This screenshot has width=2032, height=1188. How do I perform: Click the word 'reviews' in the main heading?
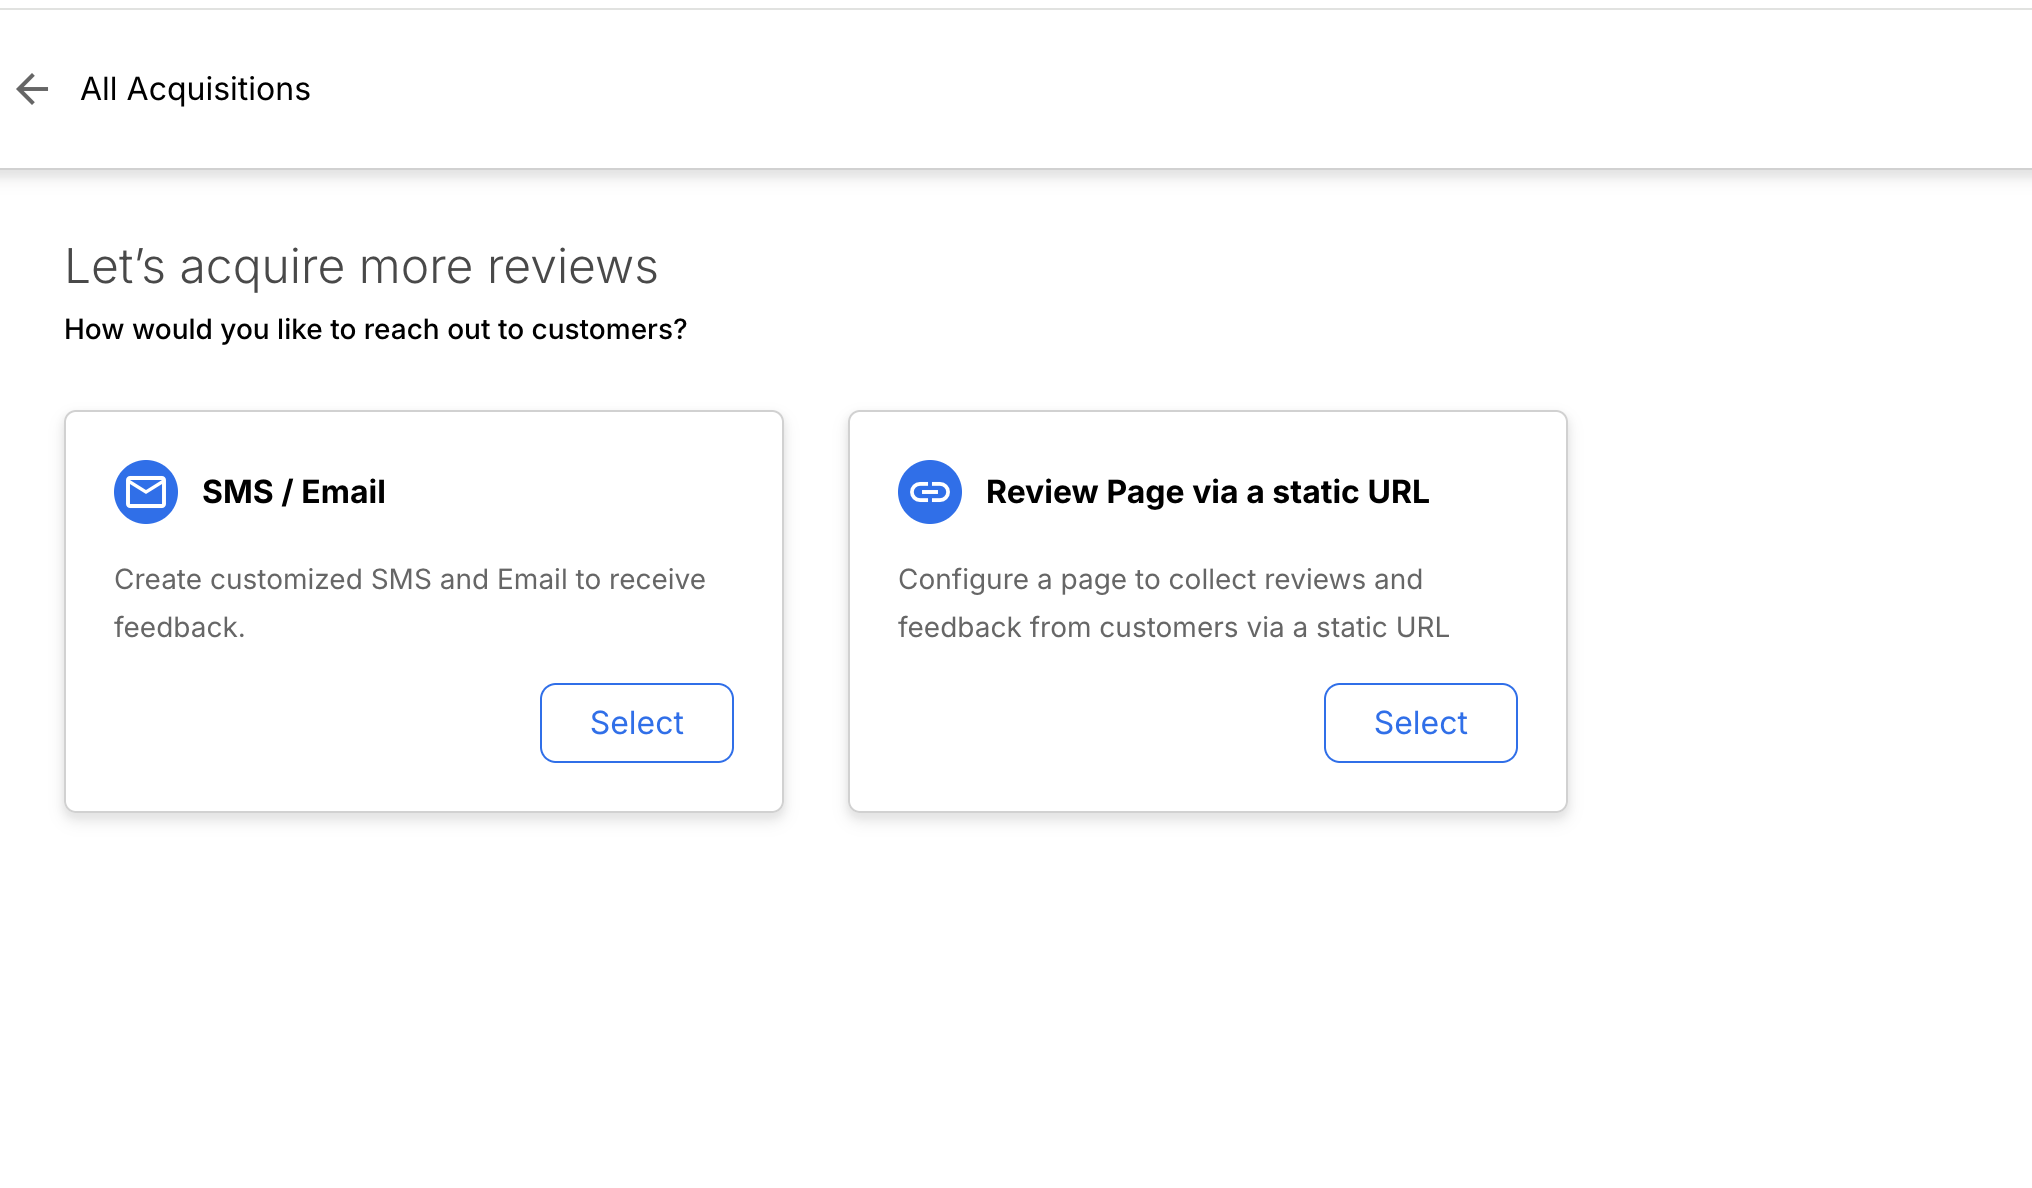[572, 267]
